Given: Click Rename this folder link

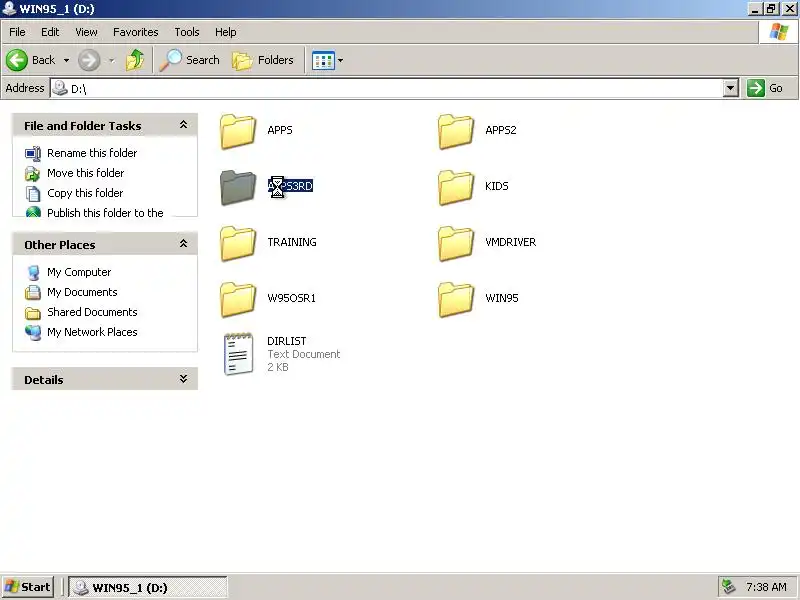Looking at the screenshot, I should coord(92,153).
